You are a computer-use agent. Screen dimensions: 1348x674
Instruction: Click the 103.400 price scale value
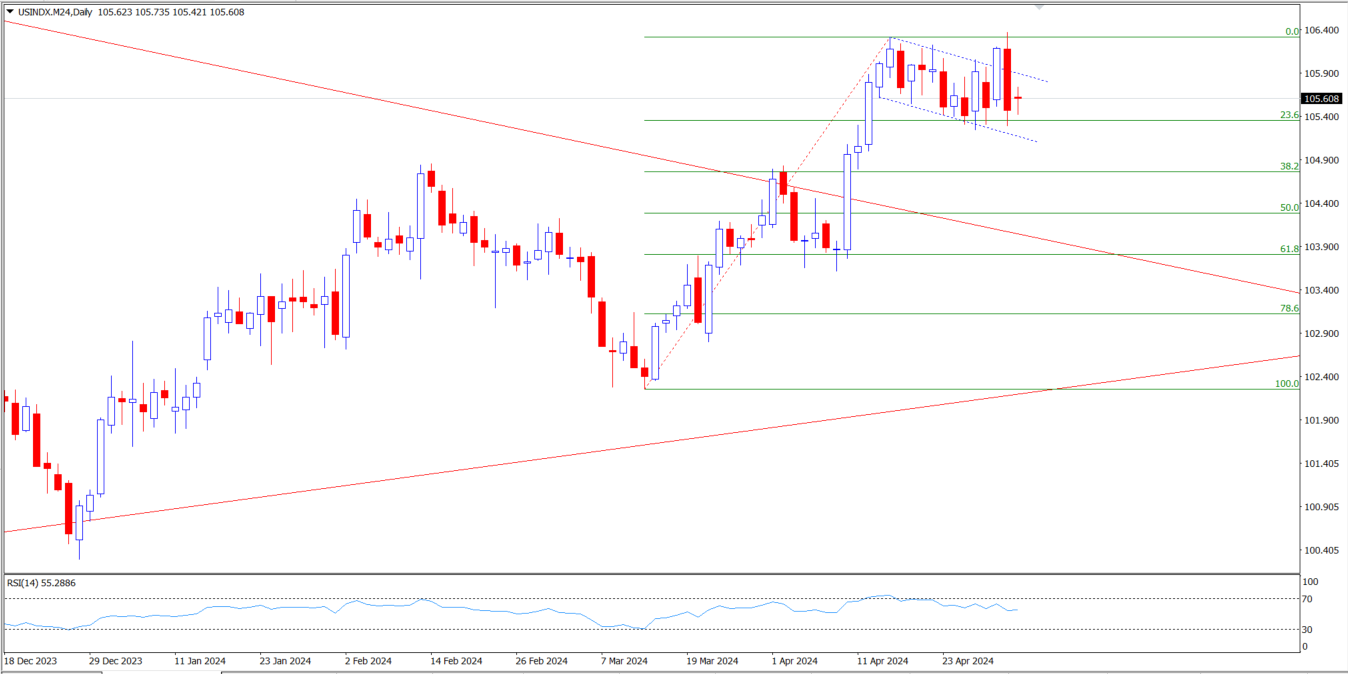pyautogui.click(x=1322, y=290)
